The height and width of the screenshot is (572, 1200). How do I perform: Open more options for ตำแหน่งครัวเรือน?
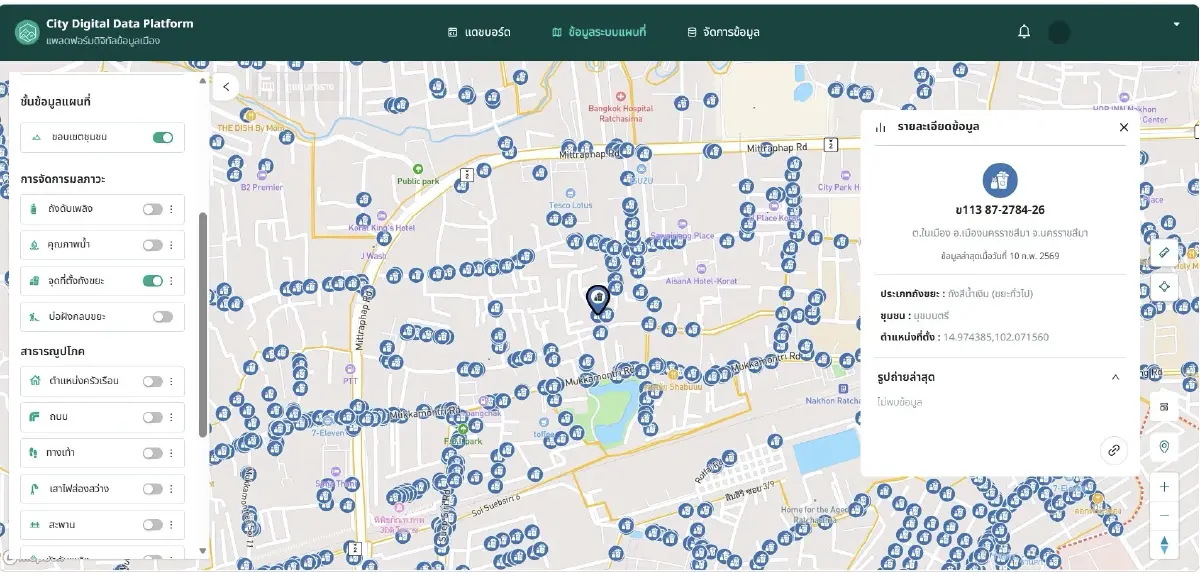pos(171,381)
